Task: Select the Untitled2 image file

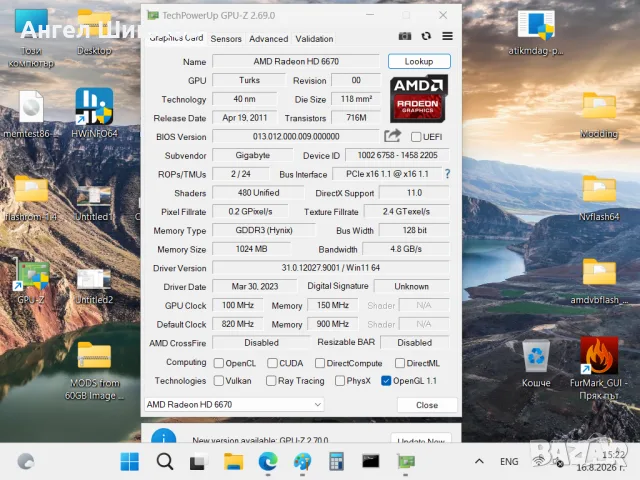Action: [93, 286]
